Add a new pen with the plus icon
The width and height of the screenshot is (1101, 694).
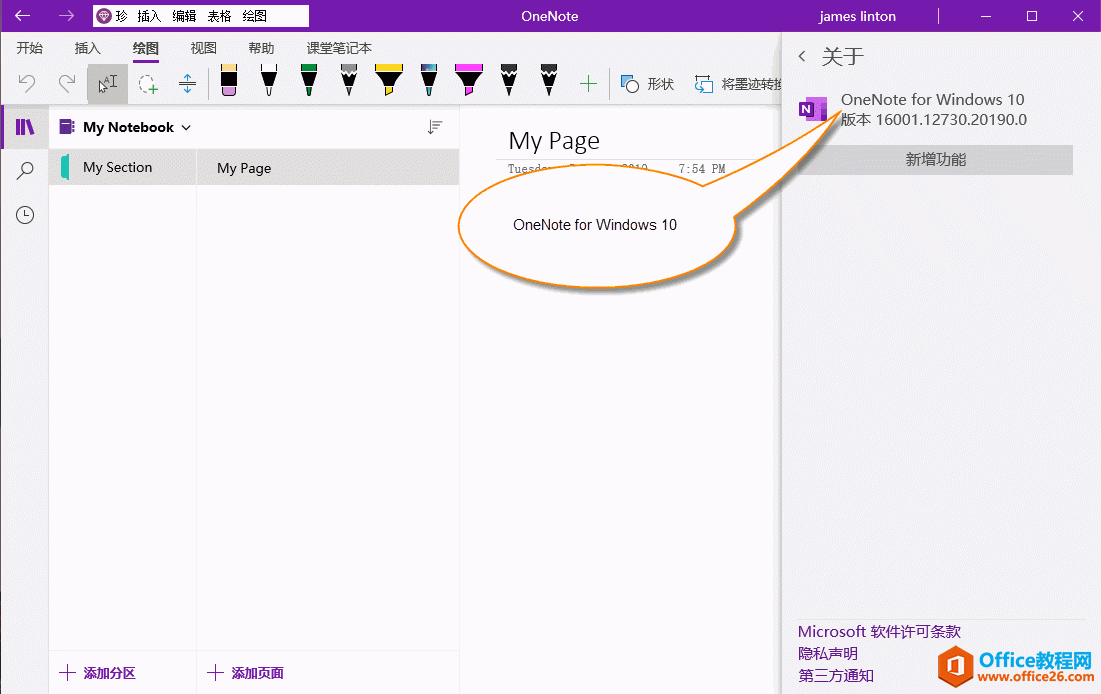coord(588,83)
